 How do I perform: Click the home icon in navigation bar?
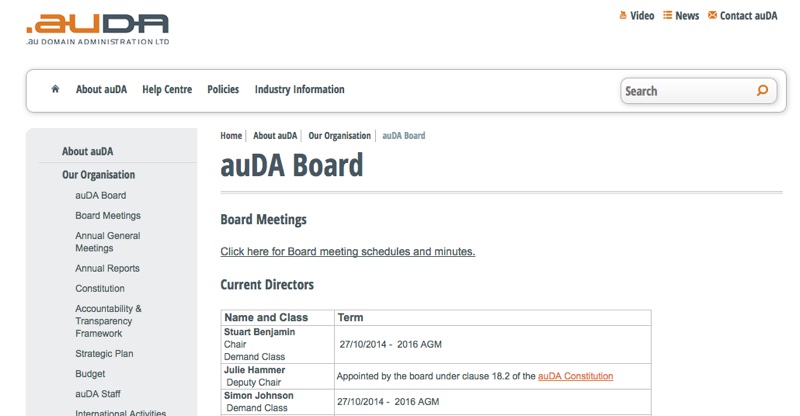click(55, 89)
